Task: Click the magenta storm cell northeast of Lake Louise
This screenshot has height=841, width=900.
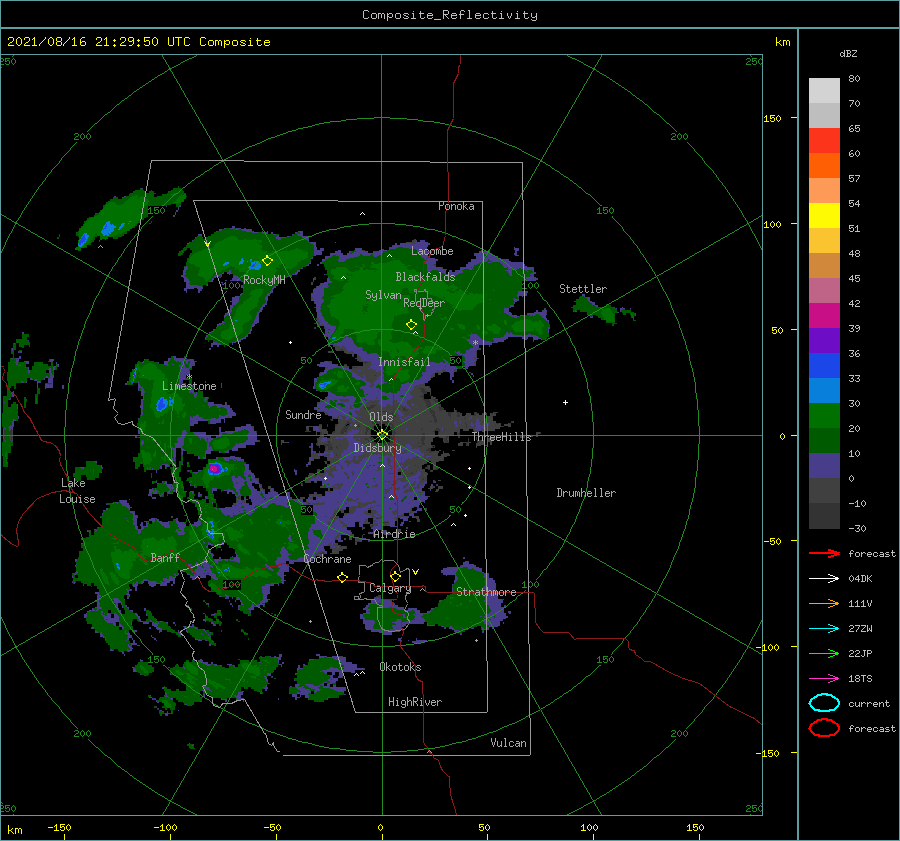Action: (215, 468)
